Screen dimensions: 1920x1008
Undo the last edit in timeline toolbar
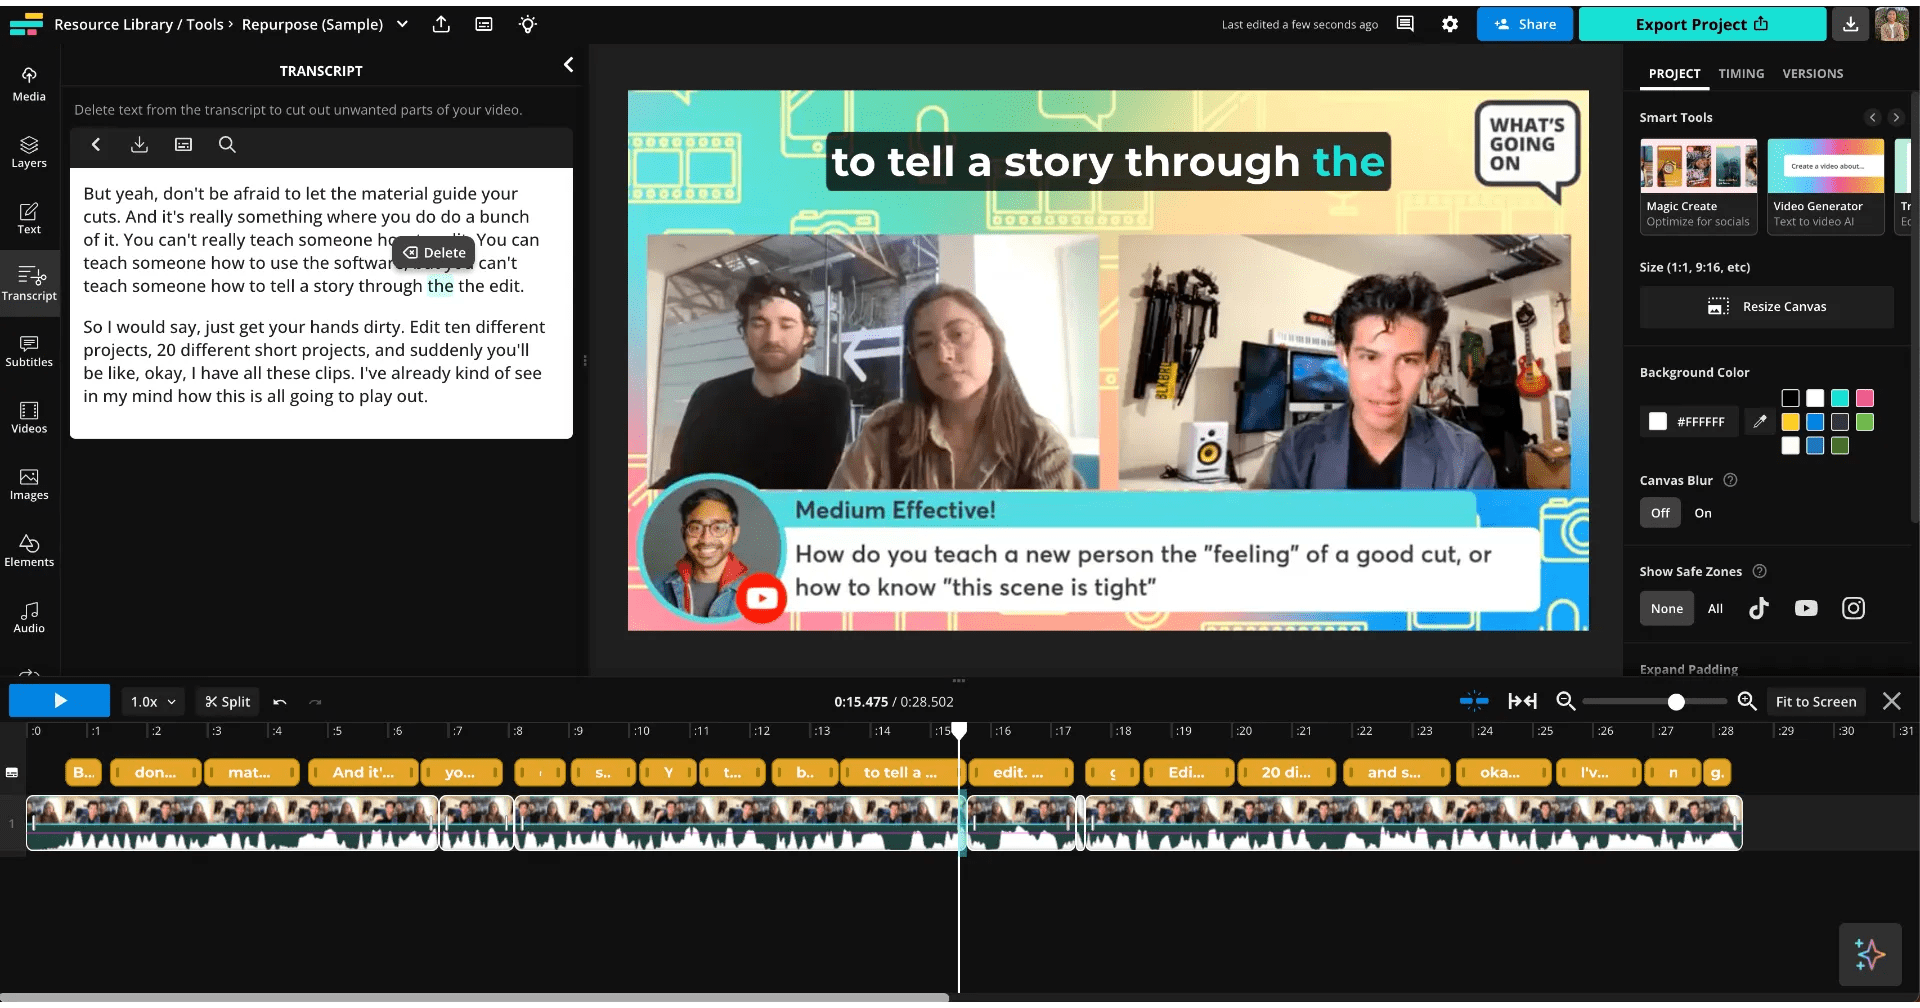pyautogui.click(x=280, y=702)
